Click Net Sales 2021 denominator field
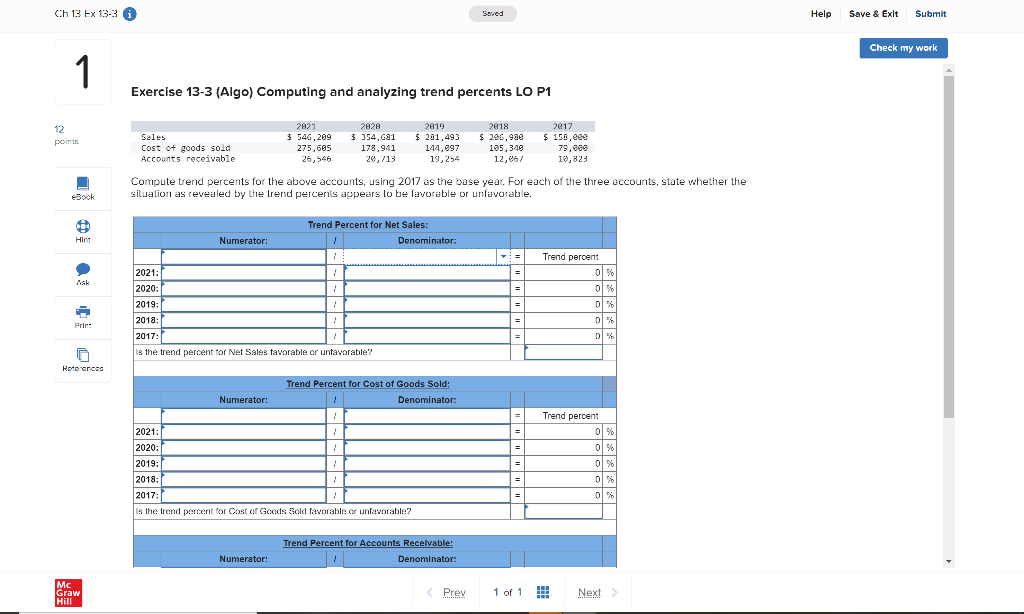The image size is (1024, 614). 427,272
